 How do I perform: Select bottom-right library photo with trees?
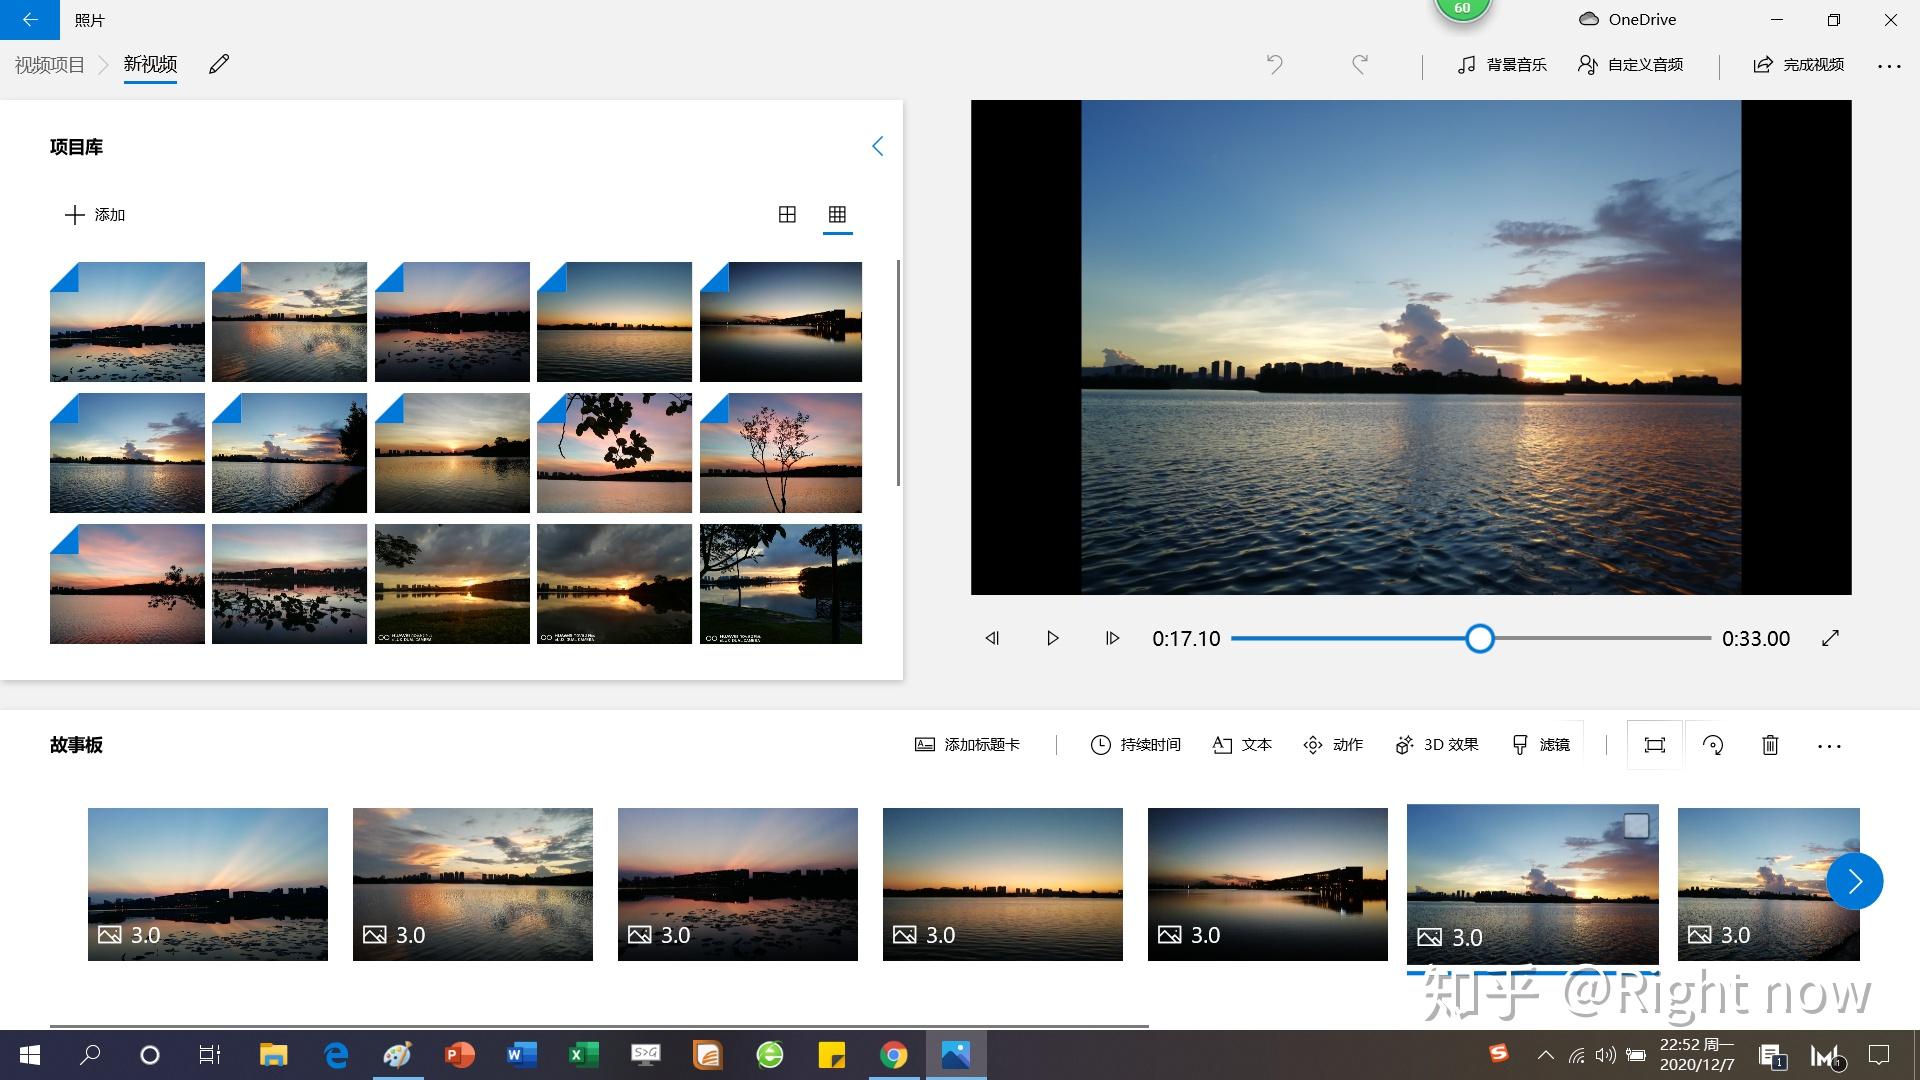[x=781, y=584]
